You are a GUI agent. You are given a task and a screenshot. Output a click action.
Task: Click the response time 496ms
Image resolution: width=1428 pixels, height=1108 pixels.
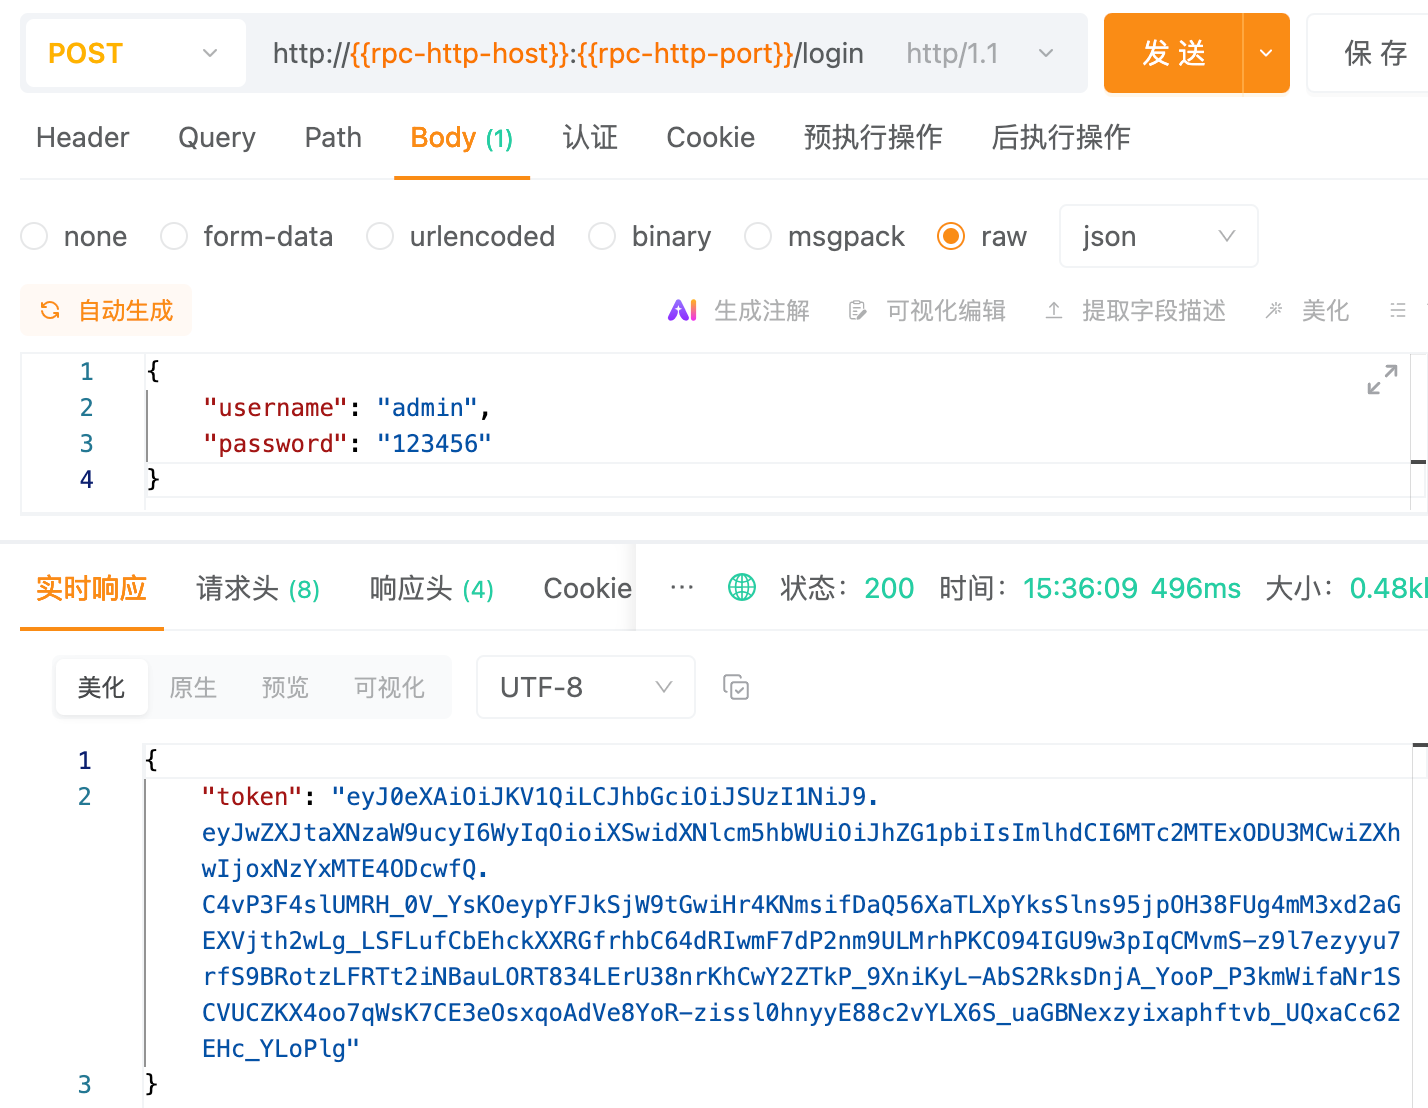[1196, 588]
